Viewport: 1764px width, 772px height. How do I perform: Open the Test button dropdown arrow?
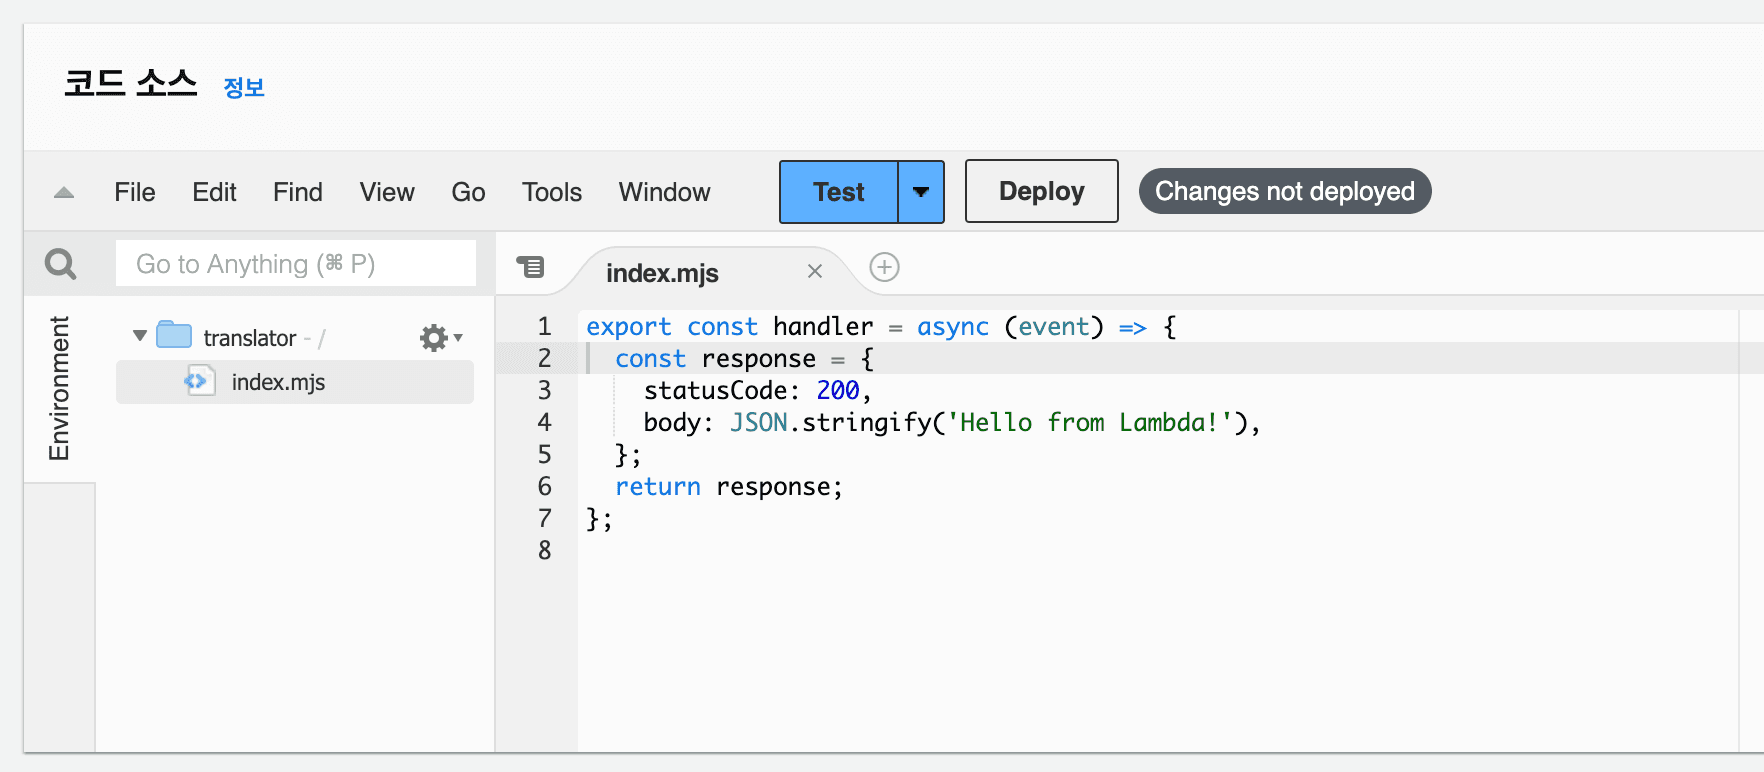coord(921,192)
